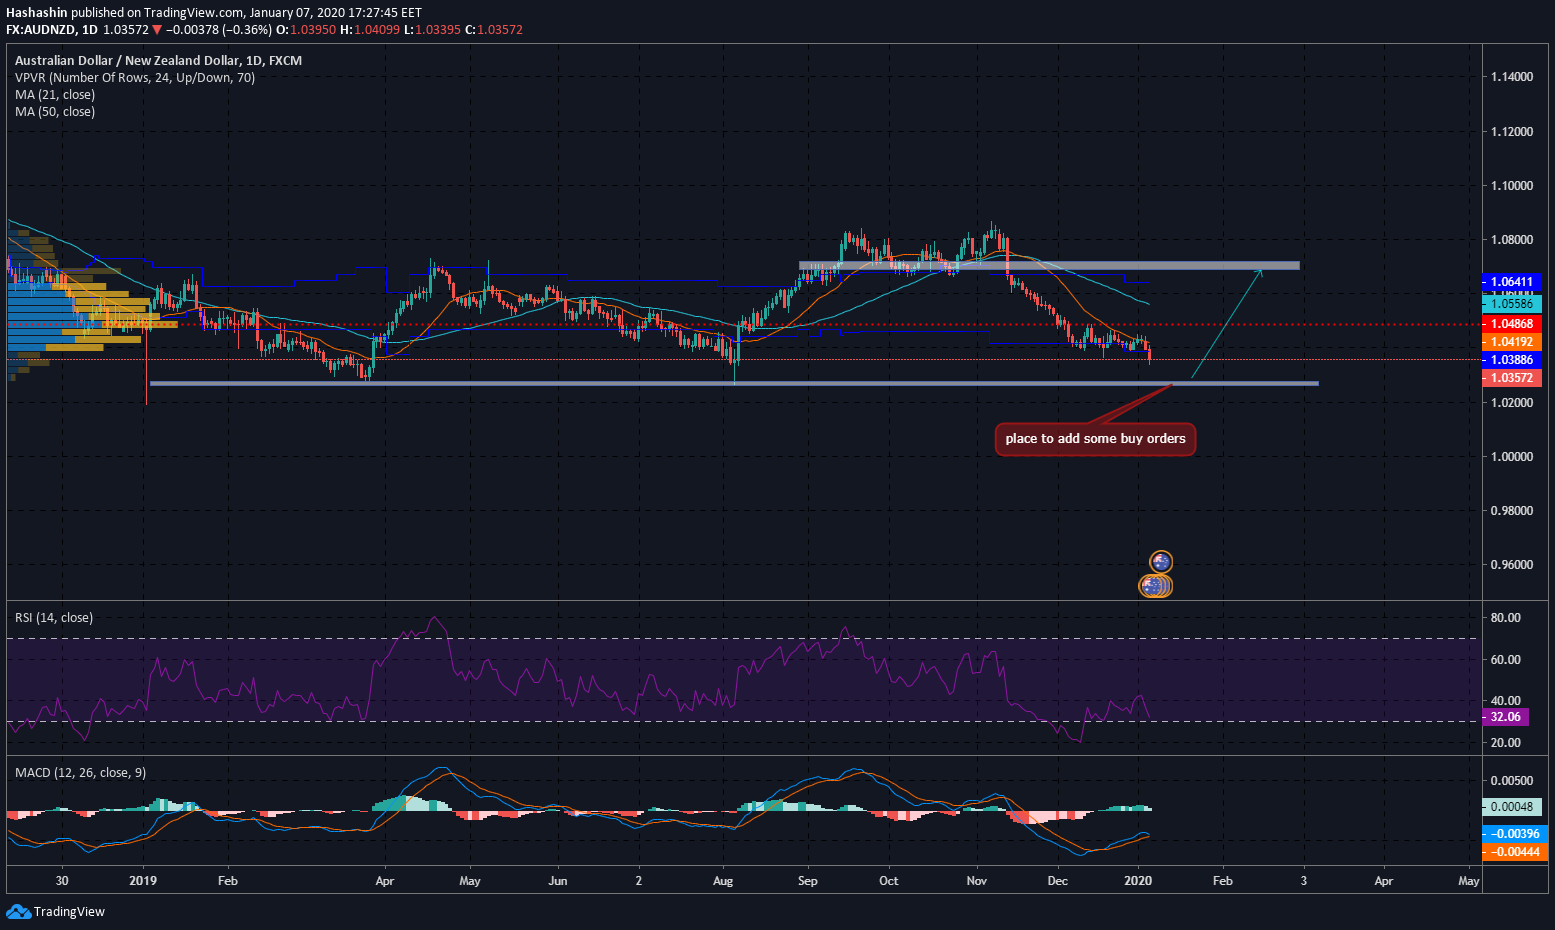
Task: Click the orange 1.04192 price label
Action: [x=1511, y=342]
